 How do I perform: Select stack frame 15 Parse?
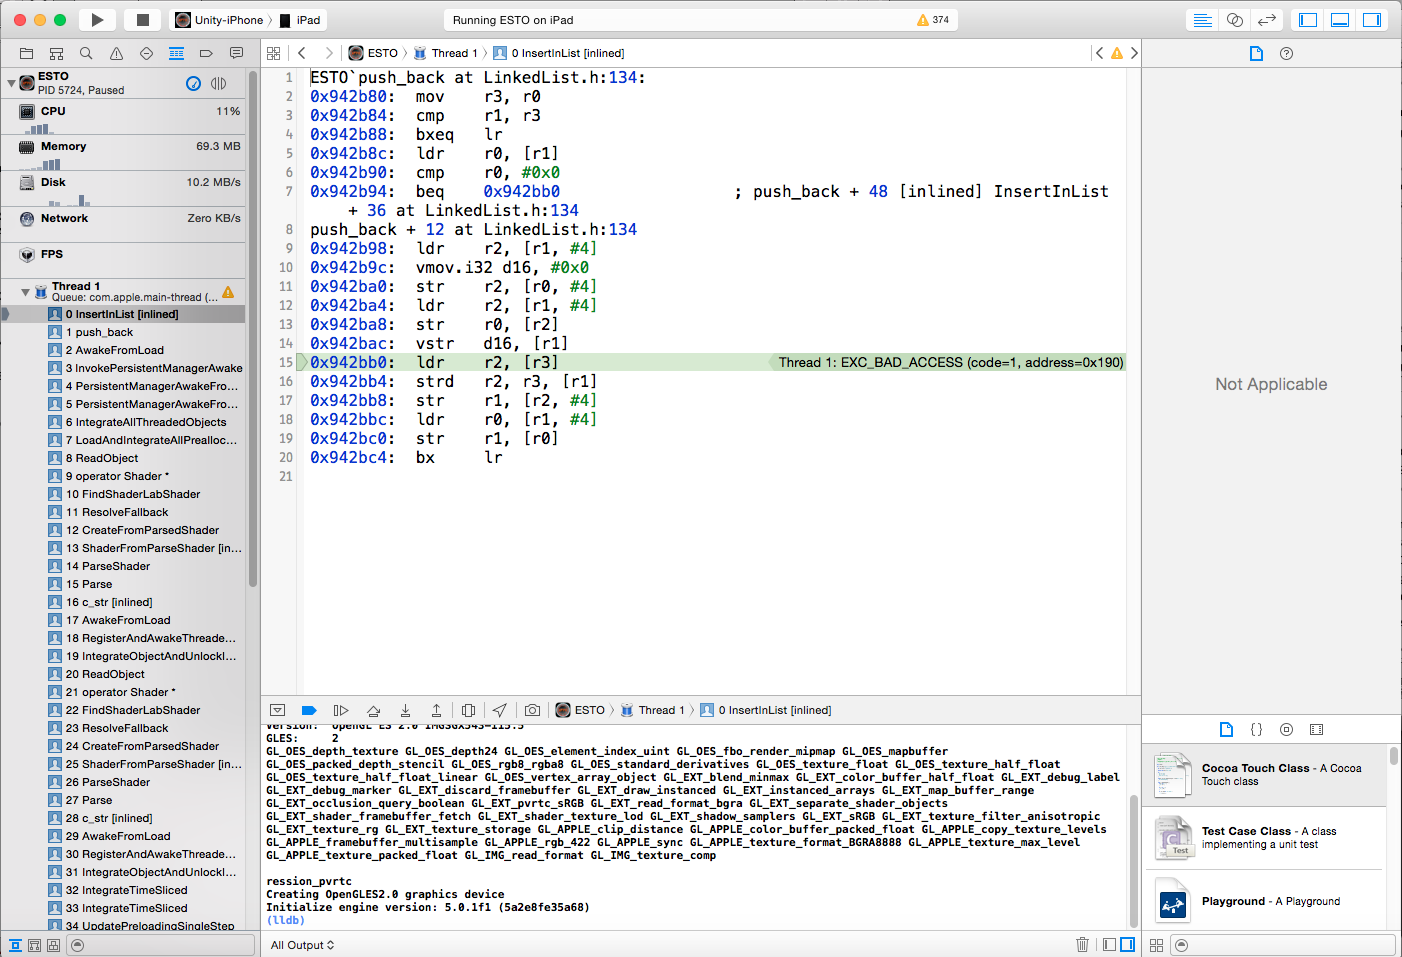click(123, 584)
